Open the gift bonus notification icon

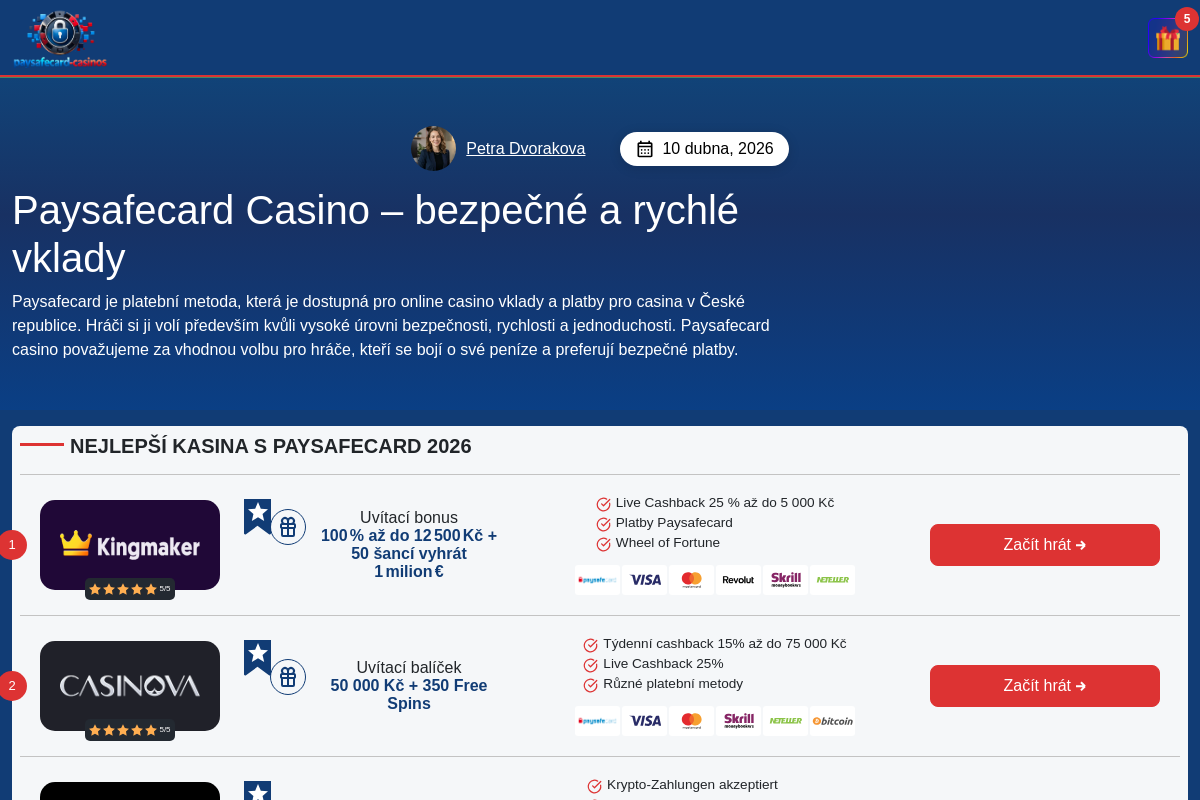click(1167, 38)
